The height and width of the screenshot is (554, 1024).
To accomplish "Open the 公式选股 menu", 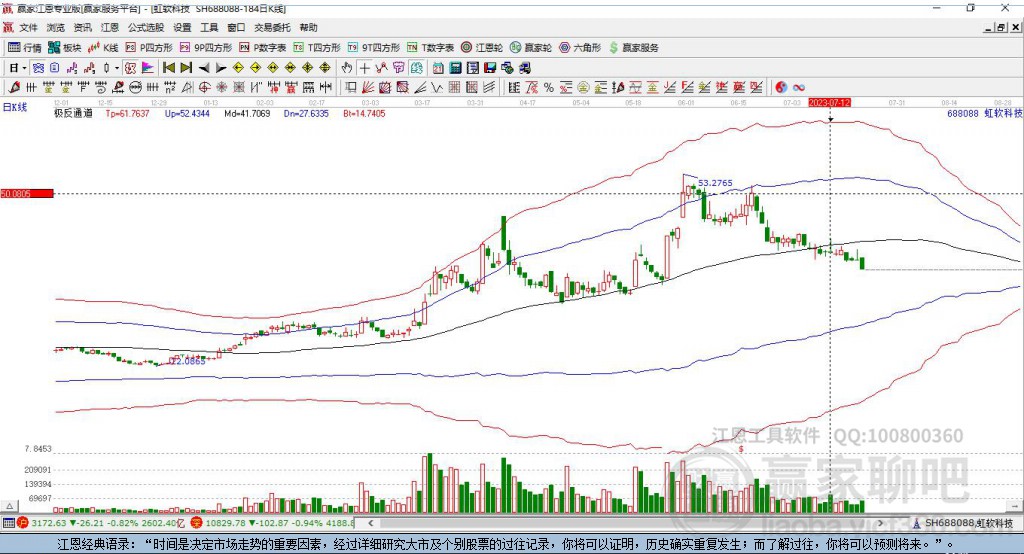I will (x=146, y=27).
